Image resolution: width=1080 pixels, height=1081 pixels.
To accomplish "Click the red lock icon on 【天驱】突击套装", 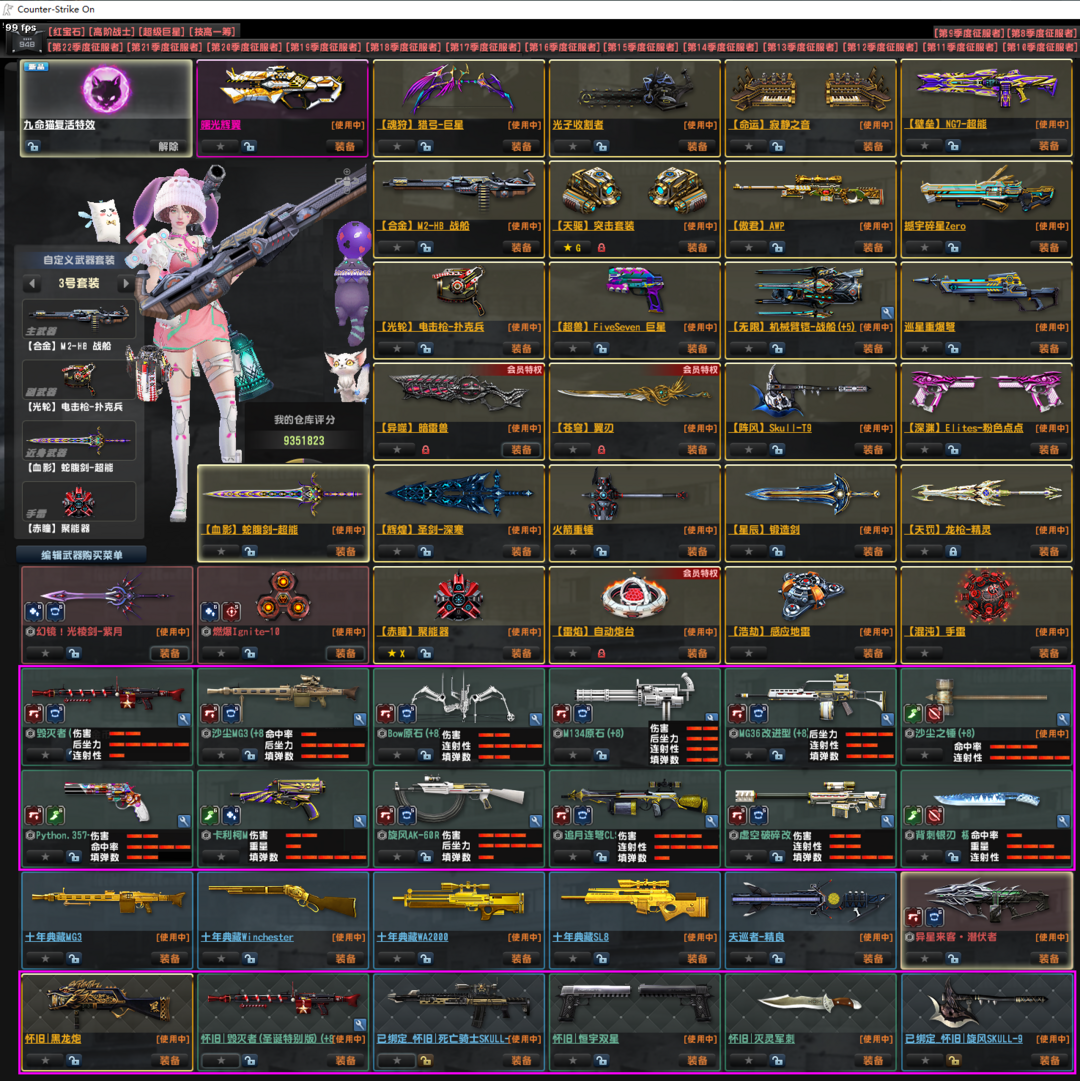I will click(x=601, y=247).
